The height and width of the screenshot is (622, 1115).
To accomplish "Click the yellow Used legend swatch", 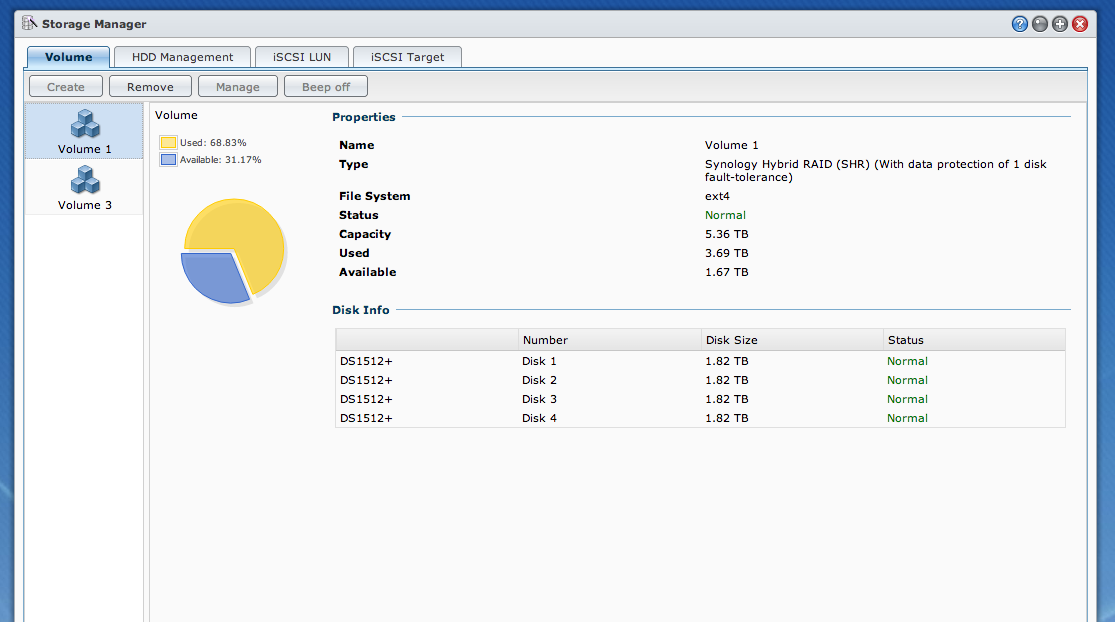I will pyautogui.click(x=168, y=142).
